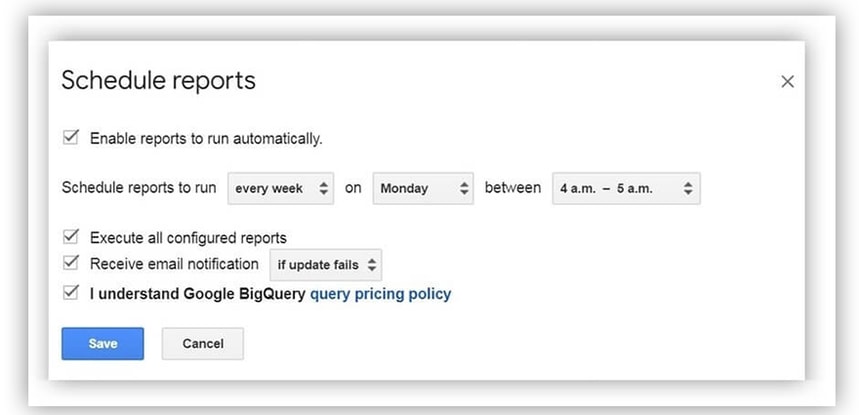The height and width of the screenshot is (415, 859).
Task: Uncheck the Execute all configured reports checkbox
Action: point(71,238)
